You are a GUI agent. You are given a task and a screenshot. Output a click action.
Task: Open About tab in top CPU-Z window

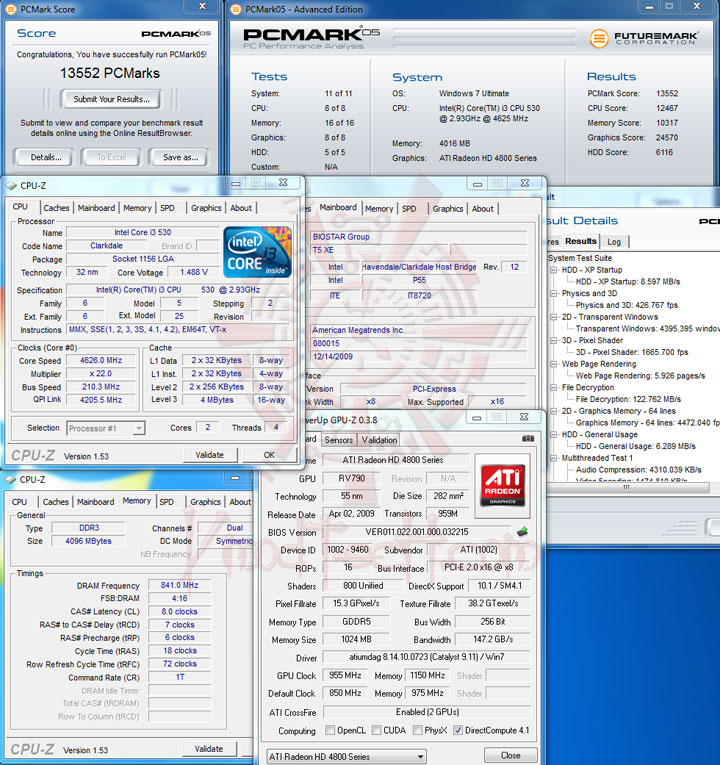(241, 208)
